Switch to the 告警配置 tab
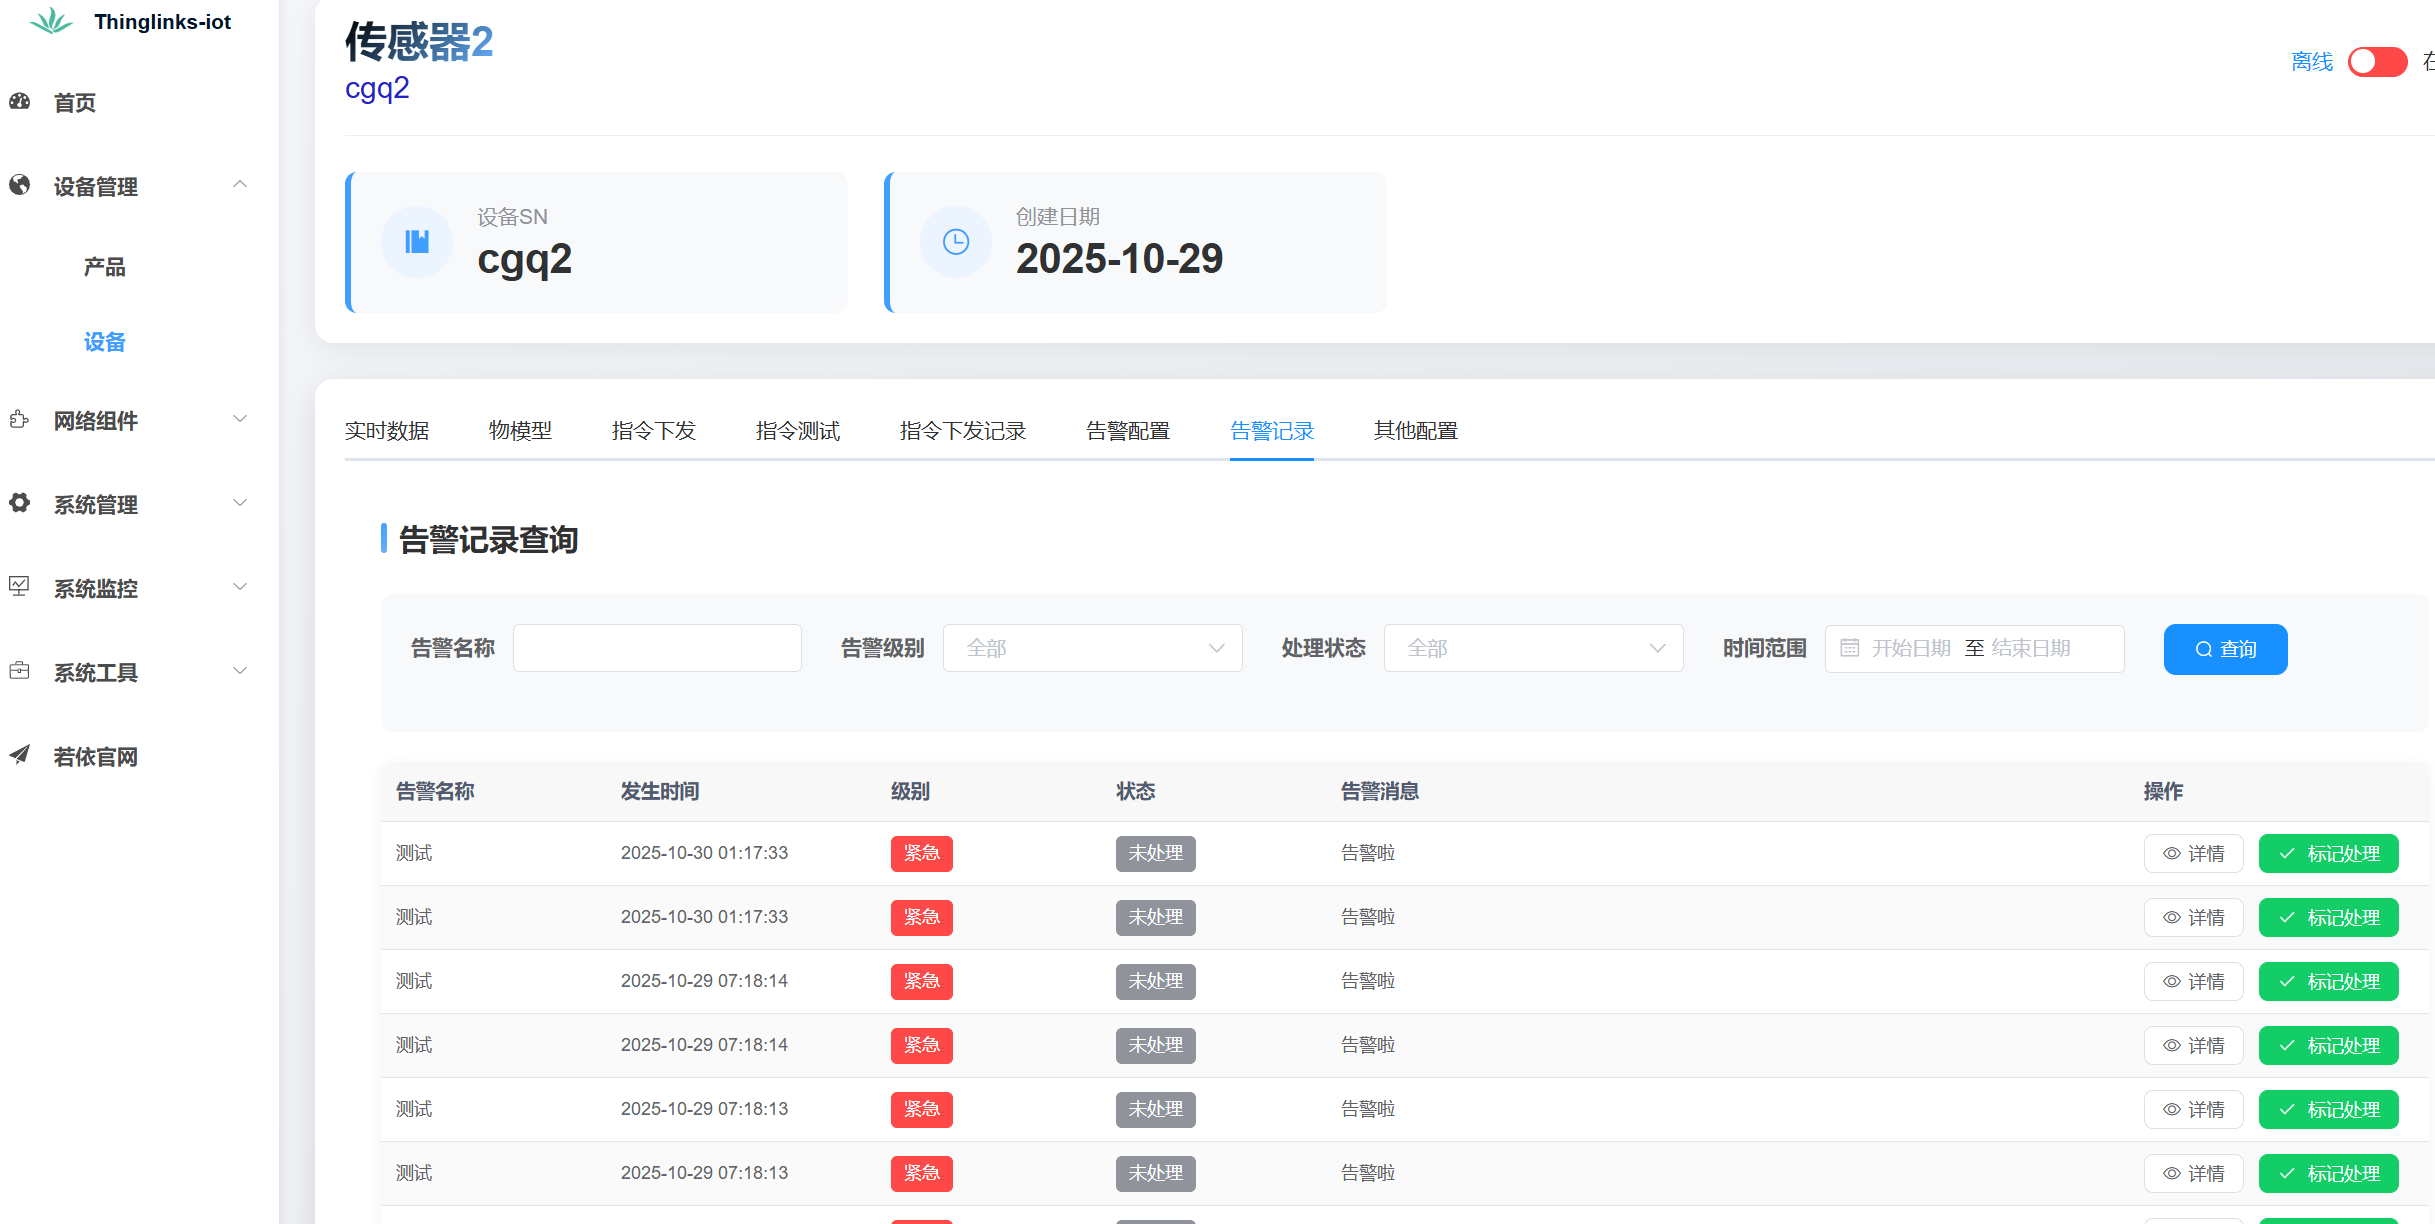Image resolution: width=2435 pixels, height=1224 pixels. tap(1128, 431)
